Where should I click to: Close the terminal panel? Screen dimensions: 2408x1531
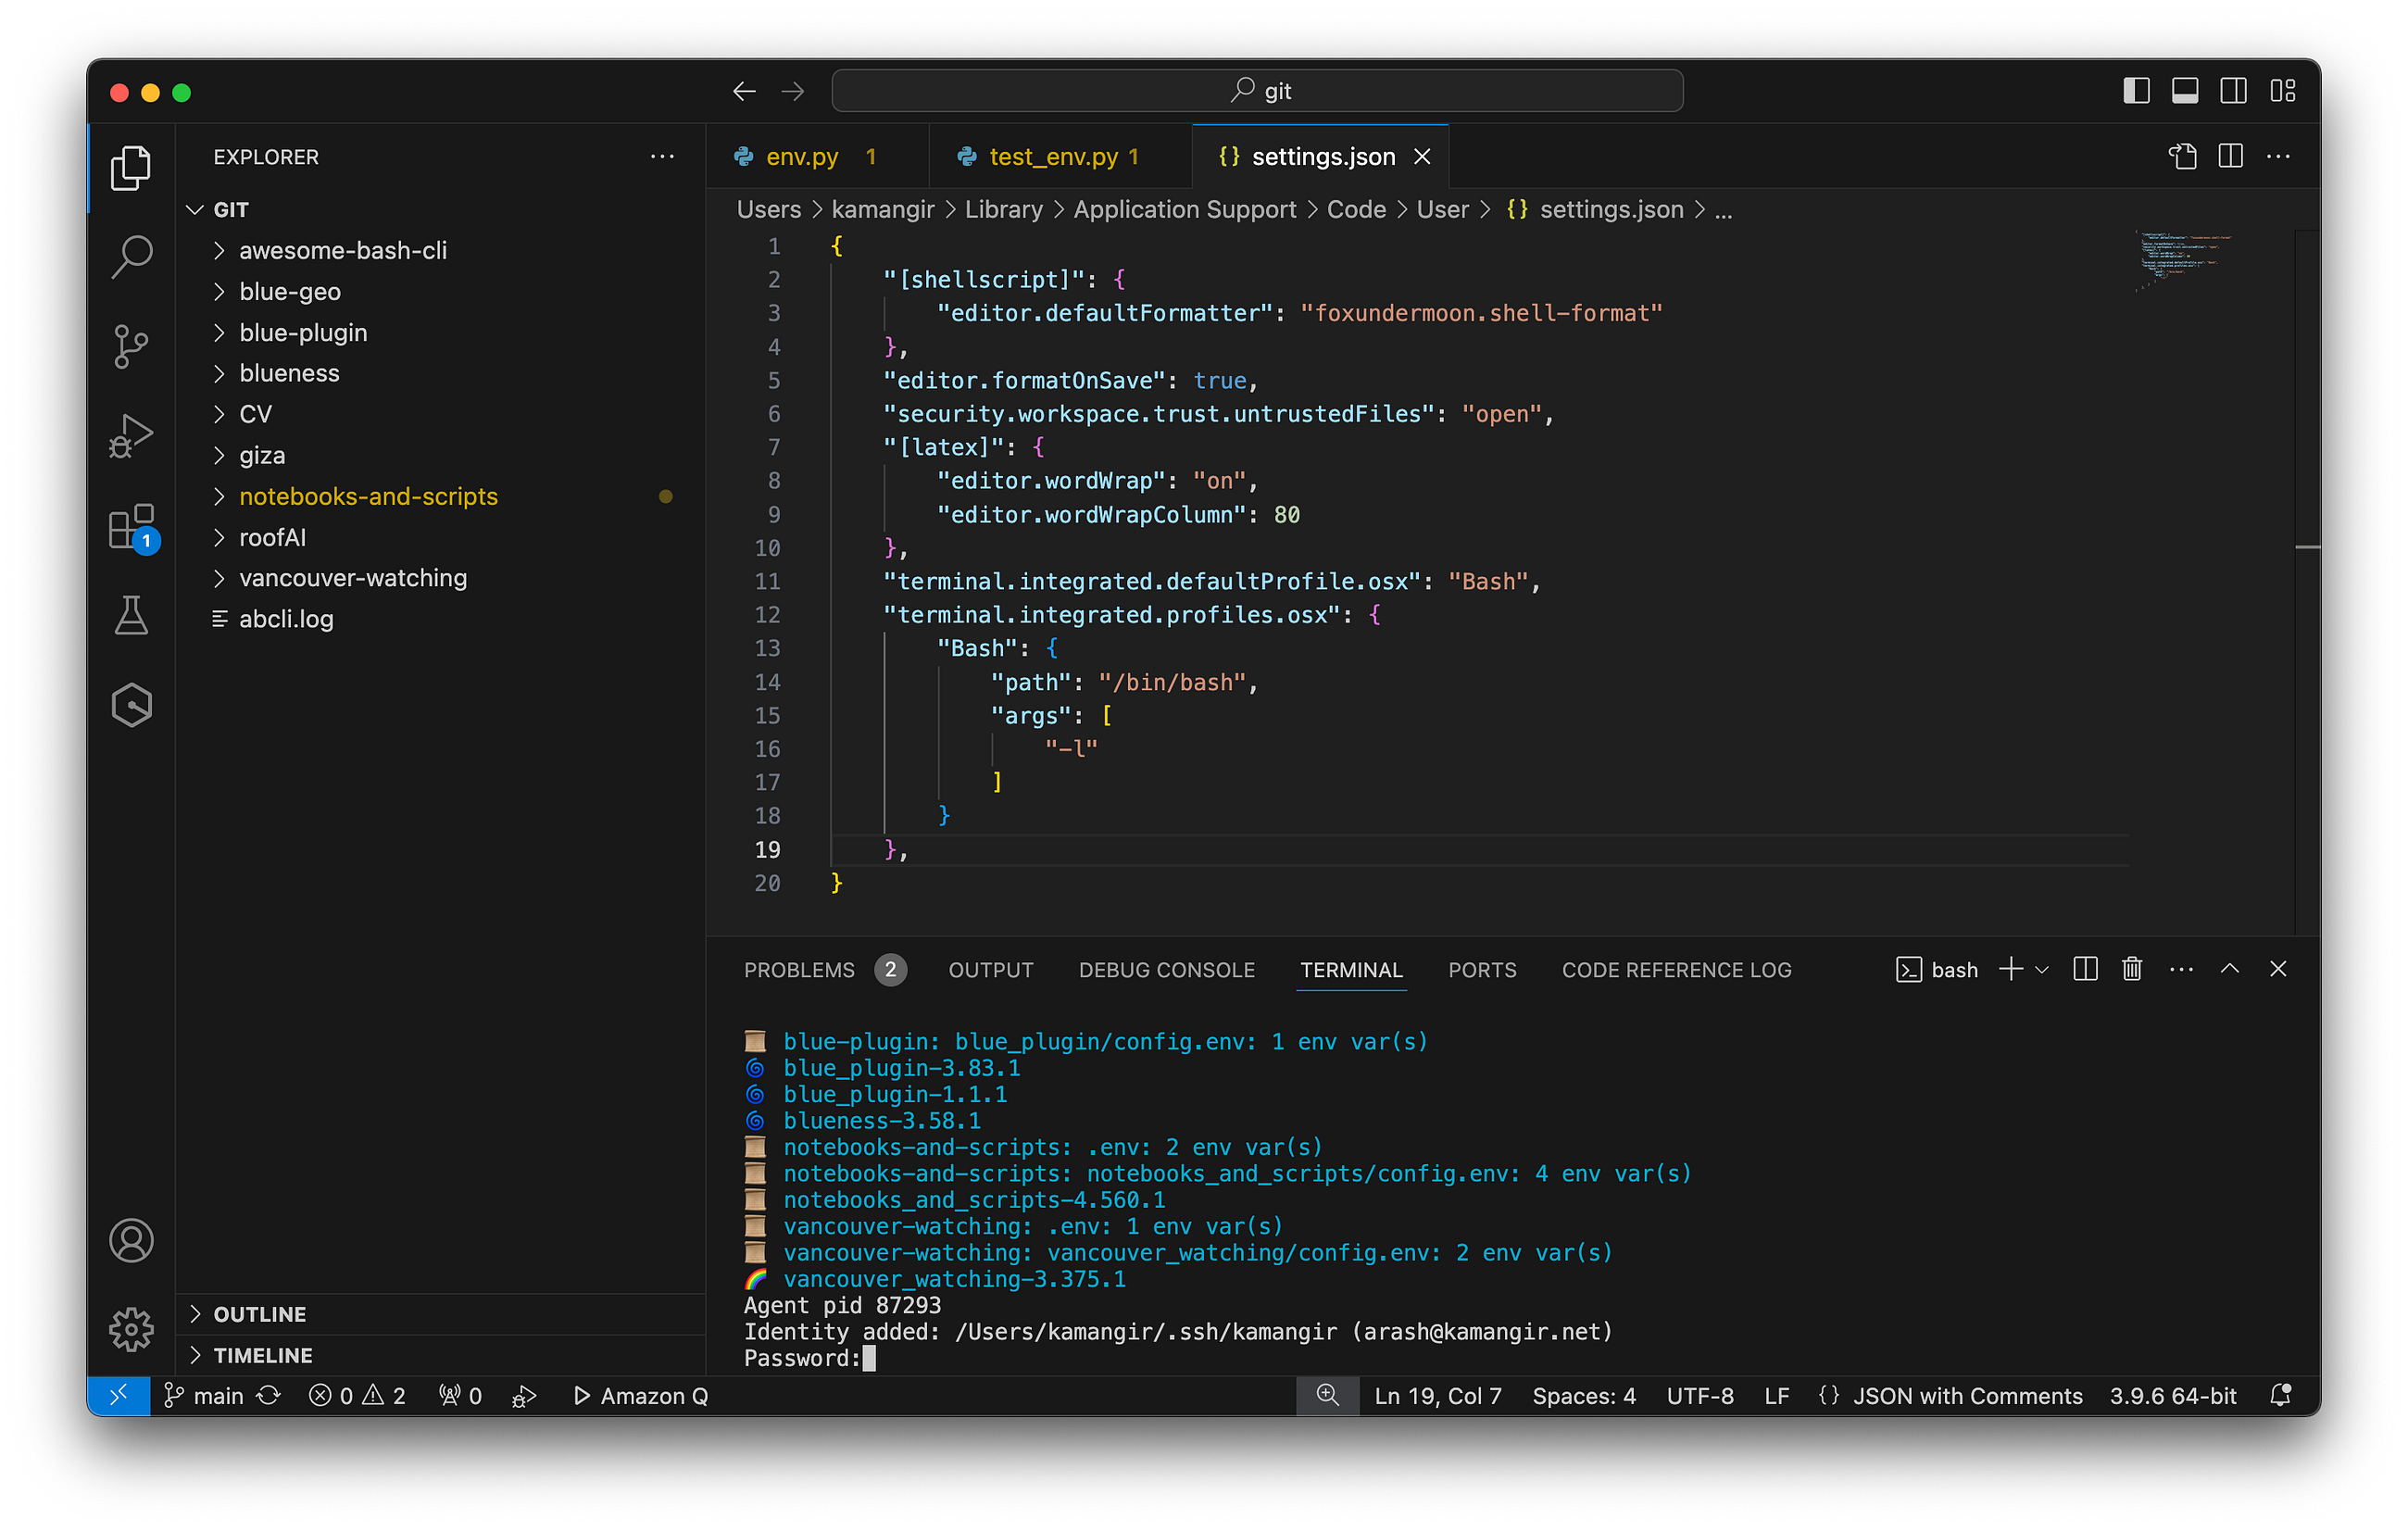pos(2278,969)
